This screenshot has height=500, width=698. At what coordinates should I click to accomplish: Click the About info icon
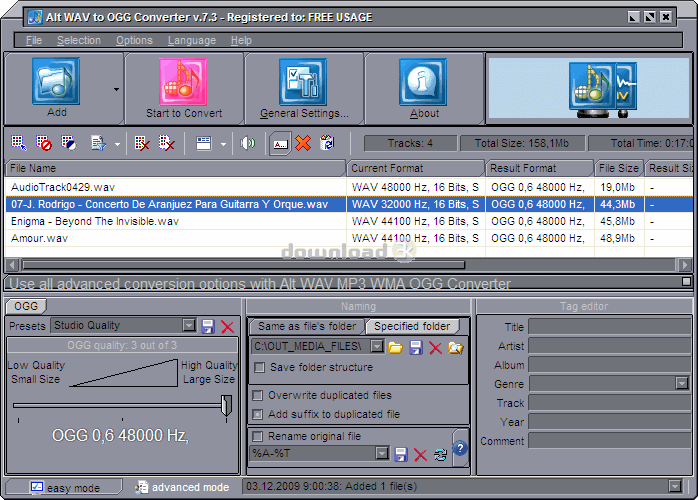coord(423,82)
